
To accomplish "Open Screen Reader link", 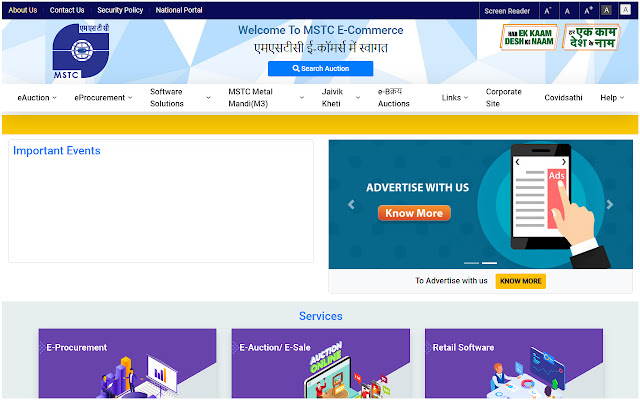I will [x=507, y=11].
